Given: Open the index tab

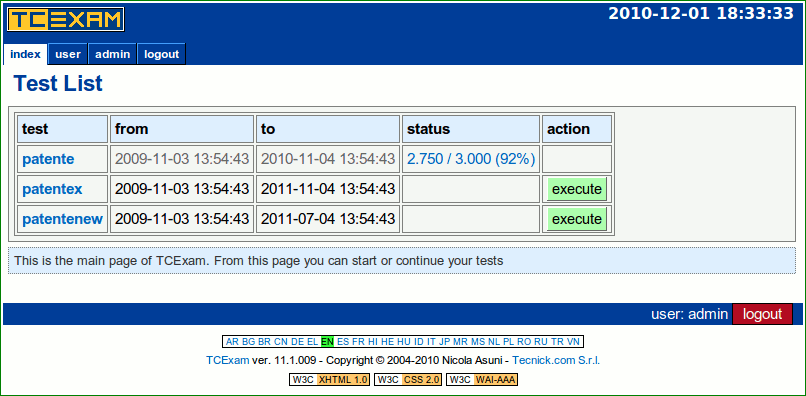Looking at the screenshot, I should pos(25,54).
